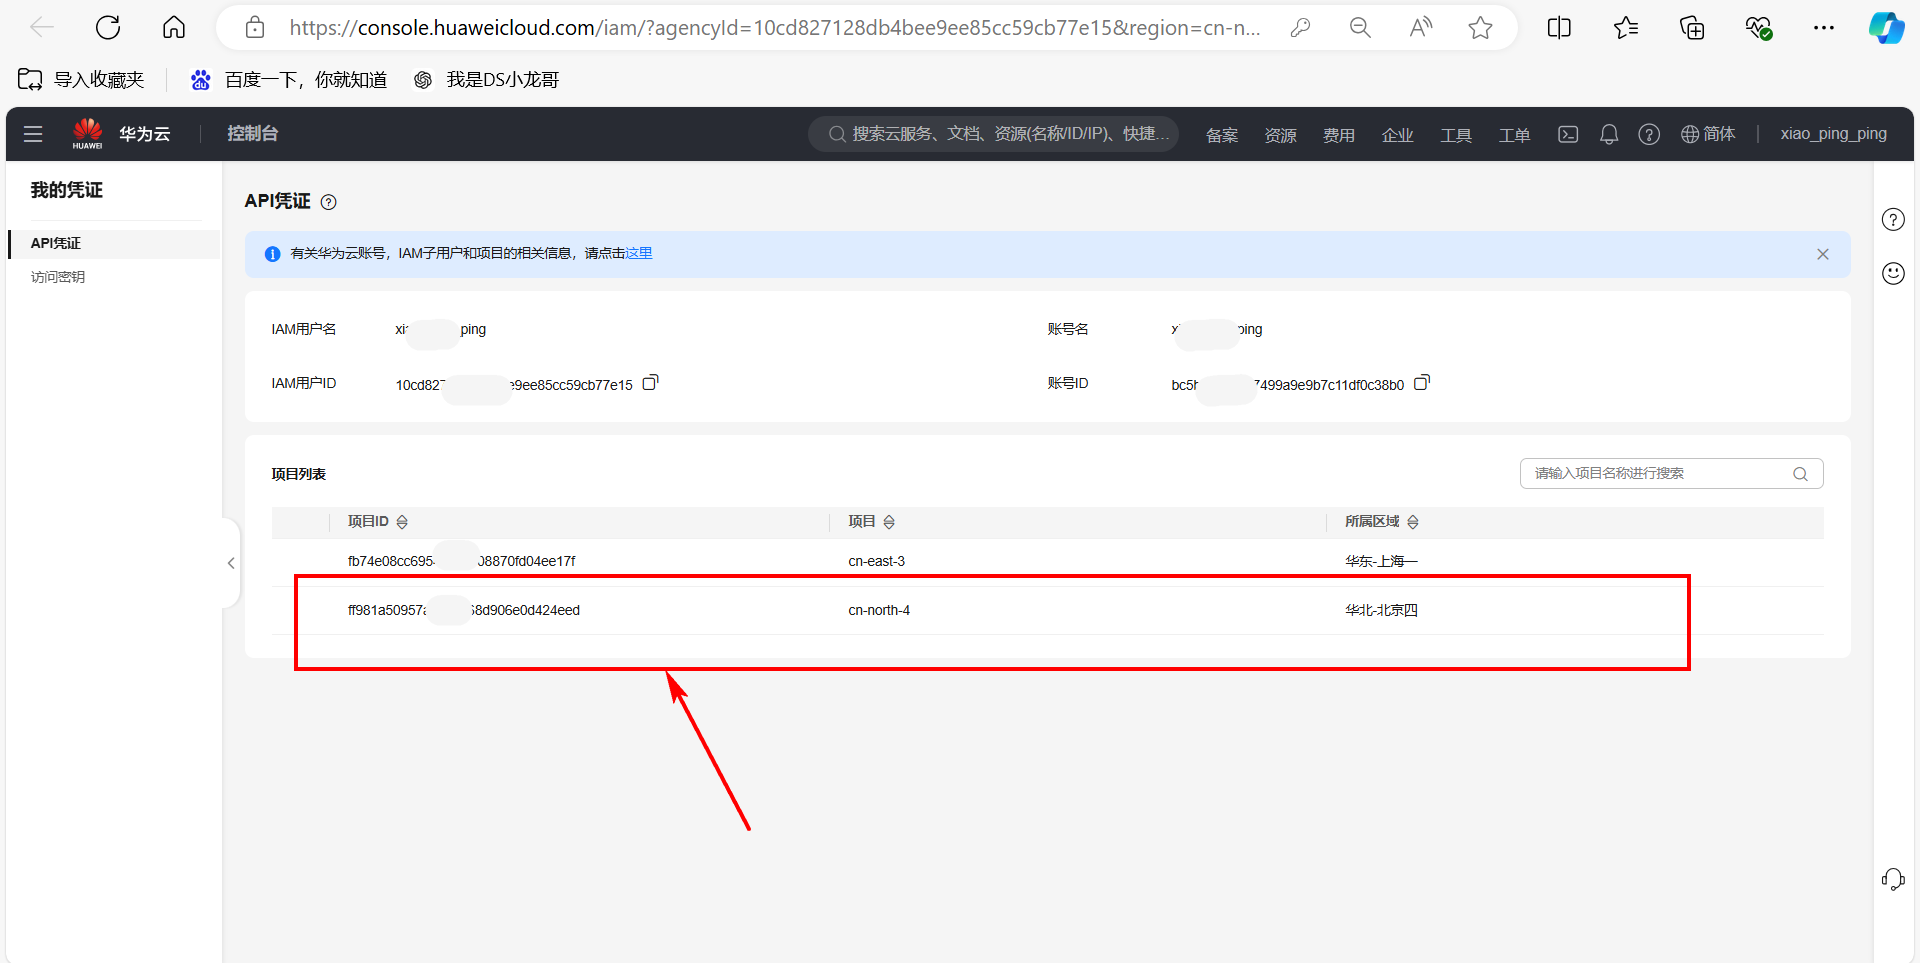Viewport: 1920px width, 963px height.
Task: Refresh the browser page
Action: pyautogui.click(x=108, y=28)
